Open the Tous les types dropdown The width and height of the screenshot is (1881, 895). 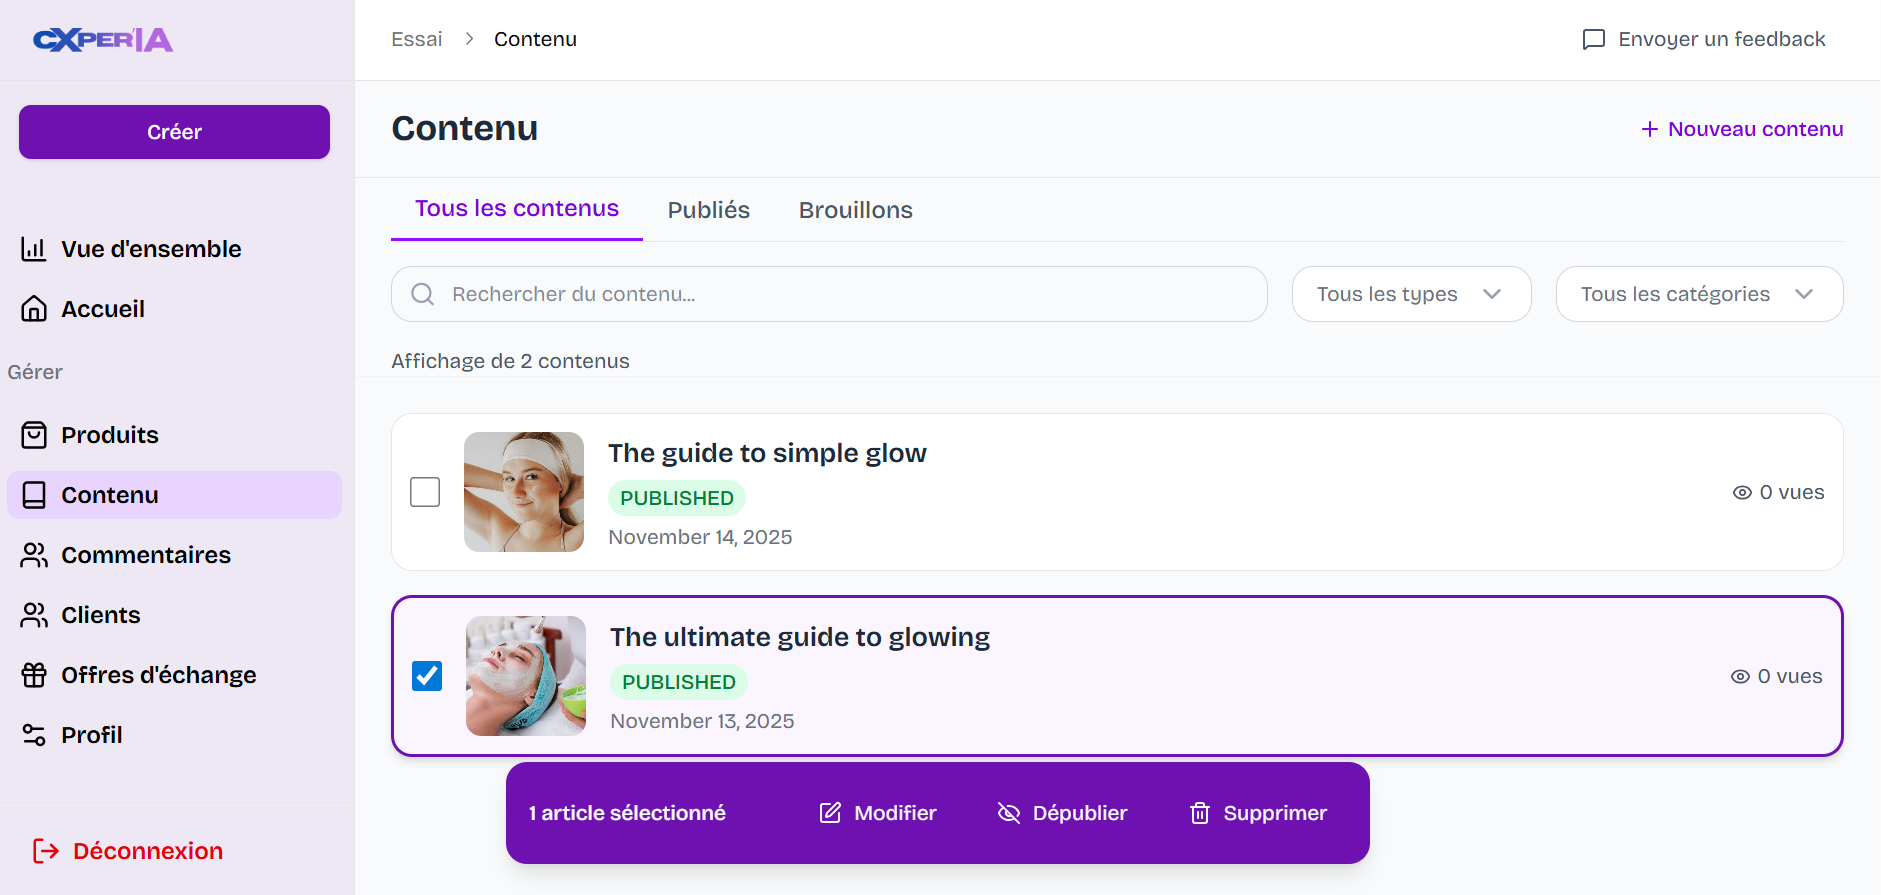click(1411, 294)
